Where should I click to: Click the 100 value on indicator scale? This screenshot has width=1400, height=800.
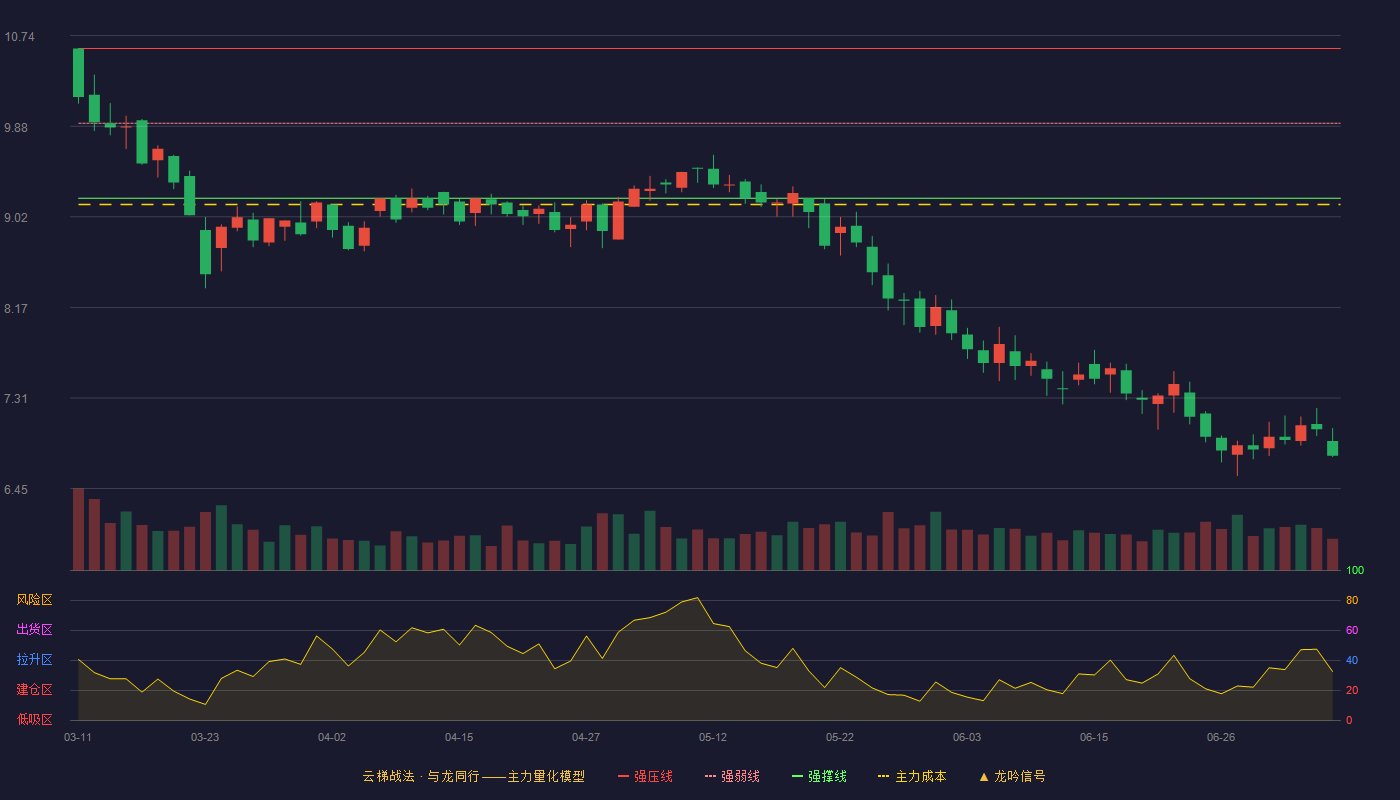coord(1355,571)
